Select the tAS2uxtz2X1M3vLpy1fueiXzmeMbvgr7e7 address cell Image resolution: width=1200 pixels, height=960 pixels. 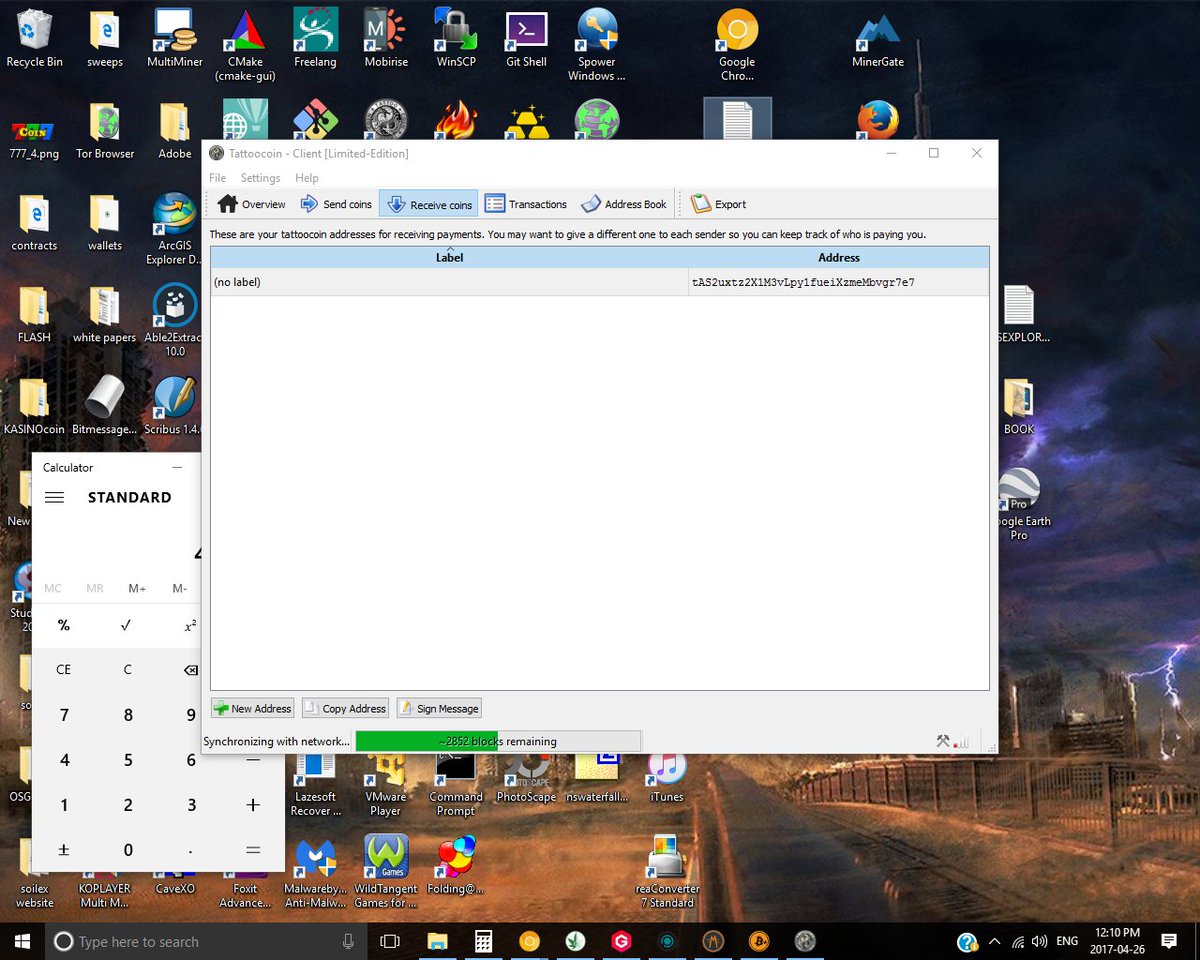point(838,282)
